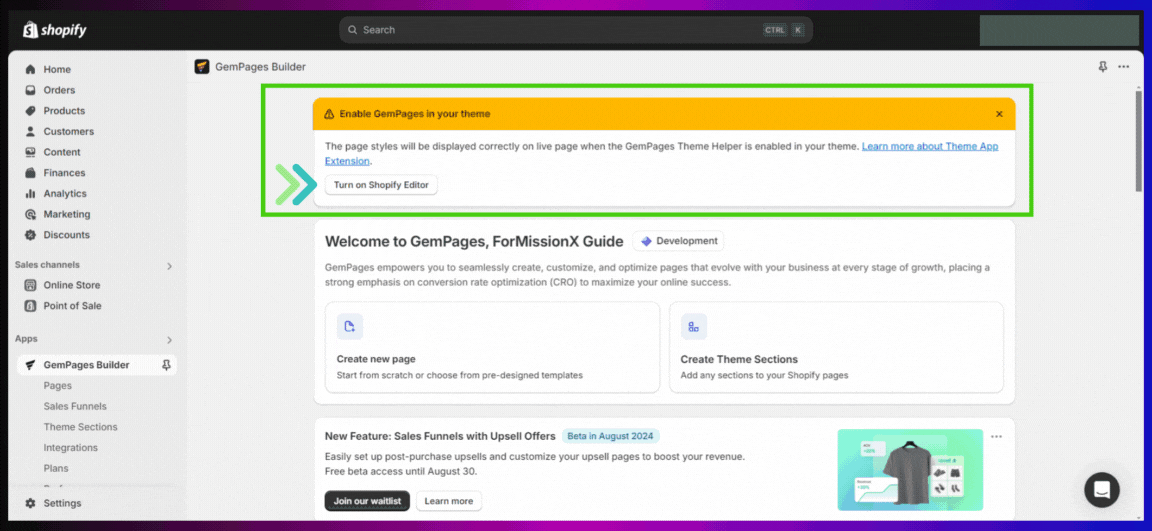Click the Create new page card

coord(492,347)
